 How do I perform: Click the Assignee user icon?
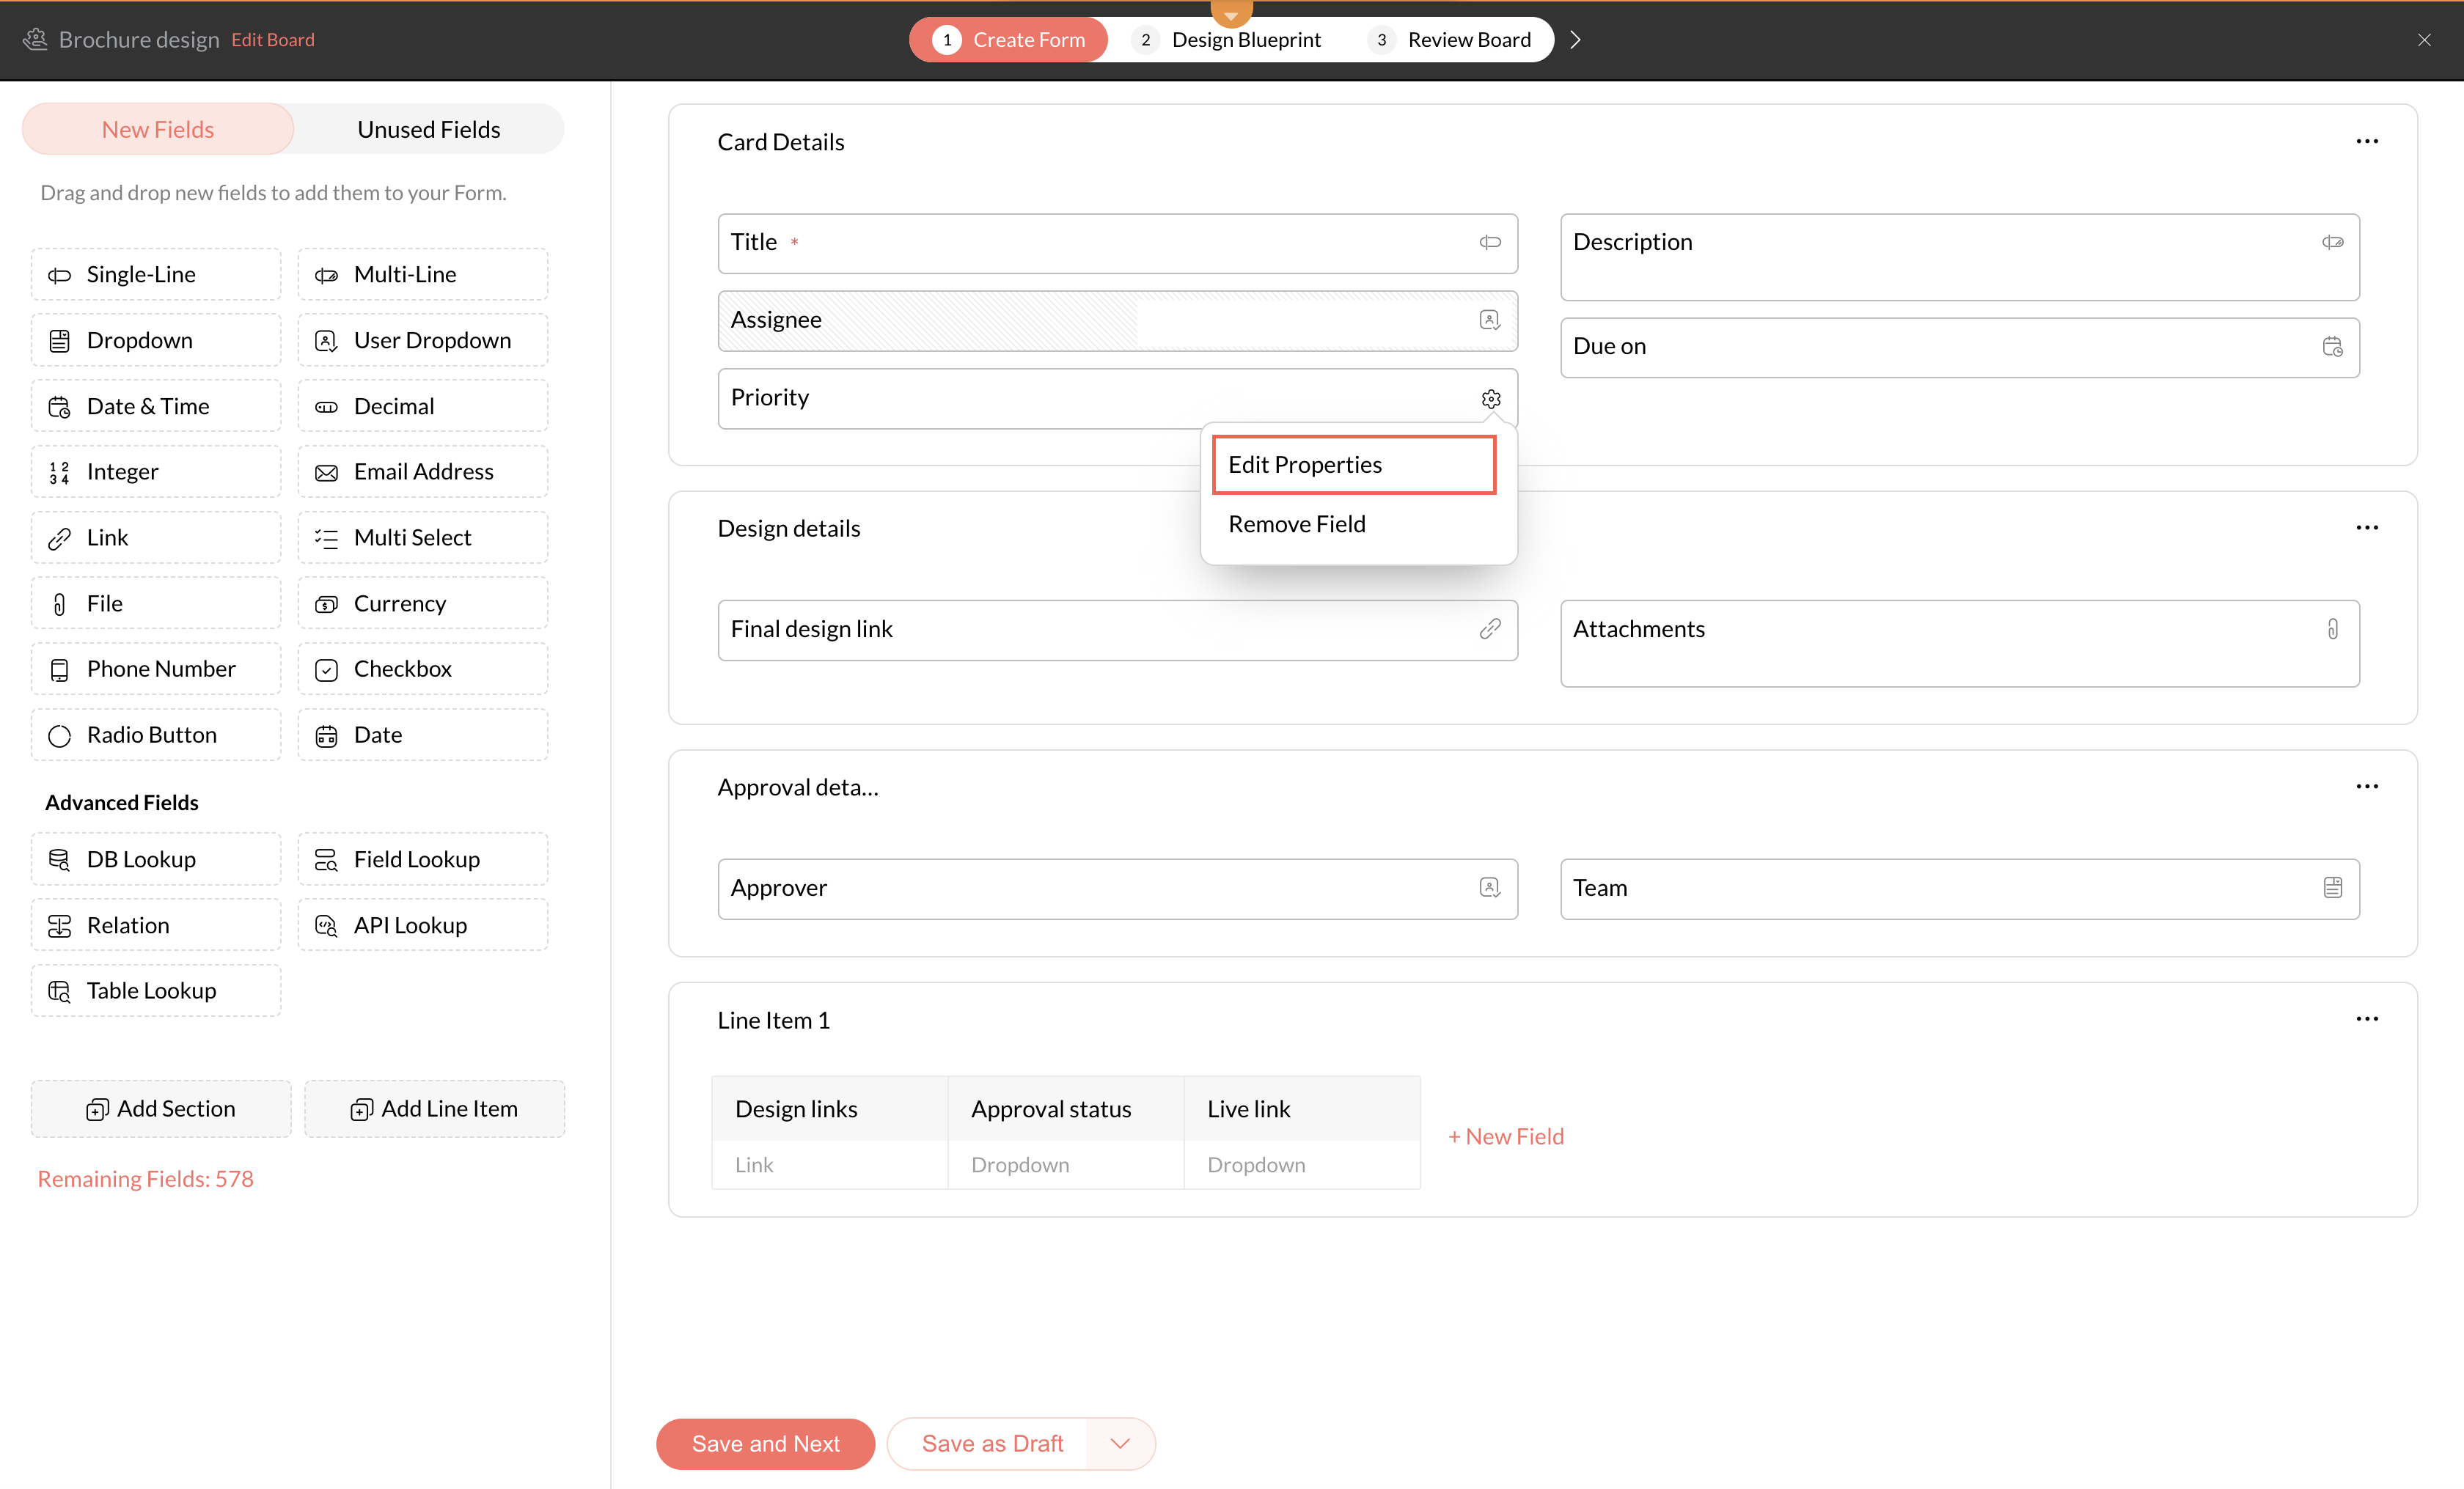pos(1489,320)
